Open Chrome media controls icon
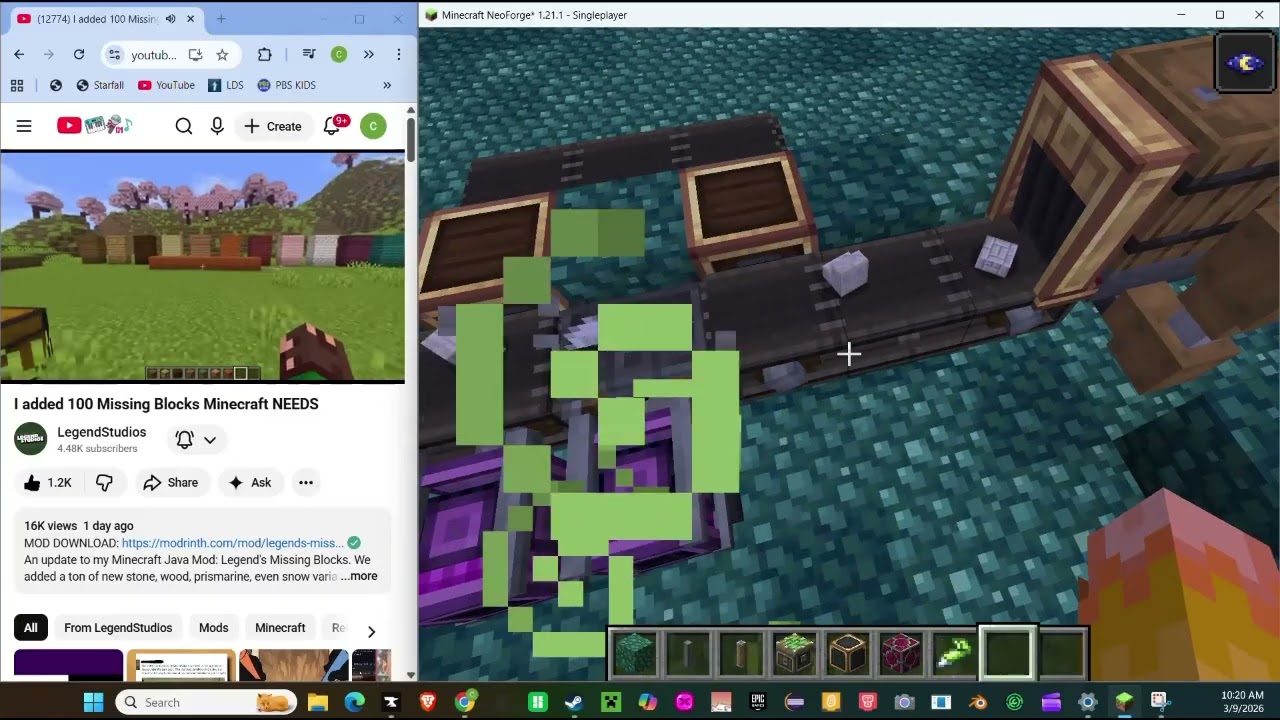Viewport: 1280px width, 720px height. [x=309, y=55]
